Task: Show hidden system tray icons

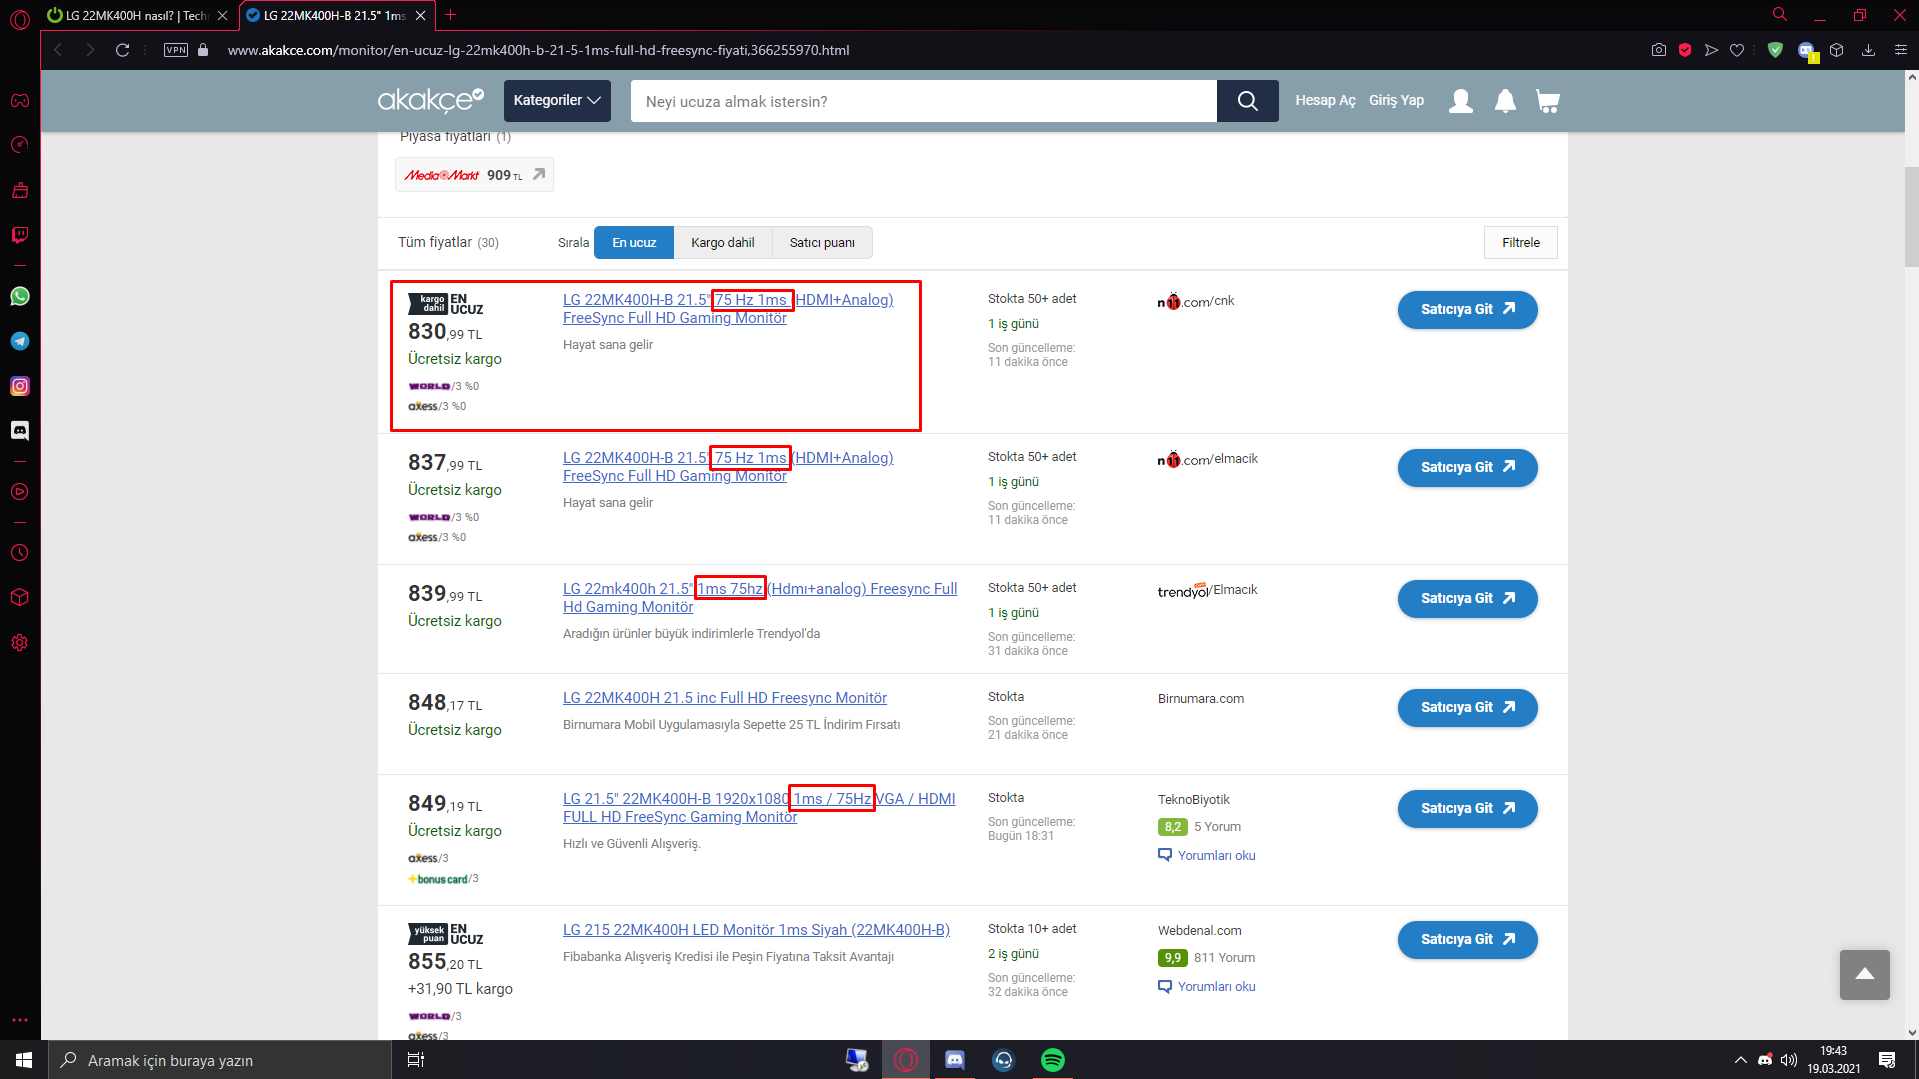Action: (x=1740, y=1060)
